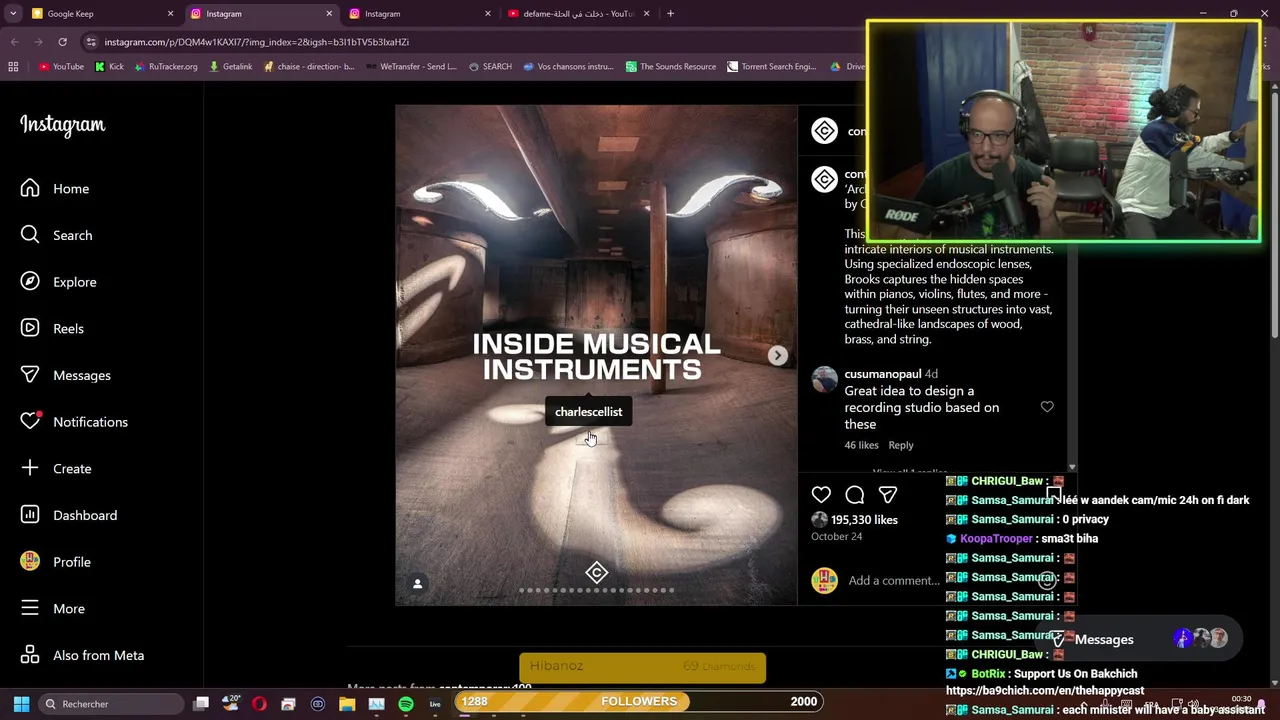Reload the current page
Image resolution: width=1280 pixels, height=720 pixels.
[x=62, y=42]
